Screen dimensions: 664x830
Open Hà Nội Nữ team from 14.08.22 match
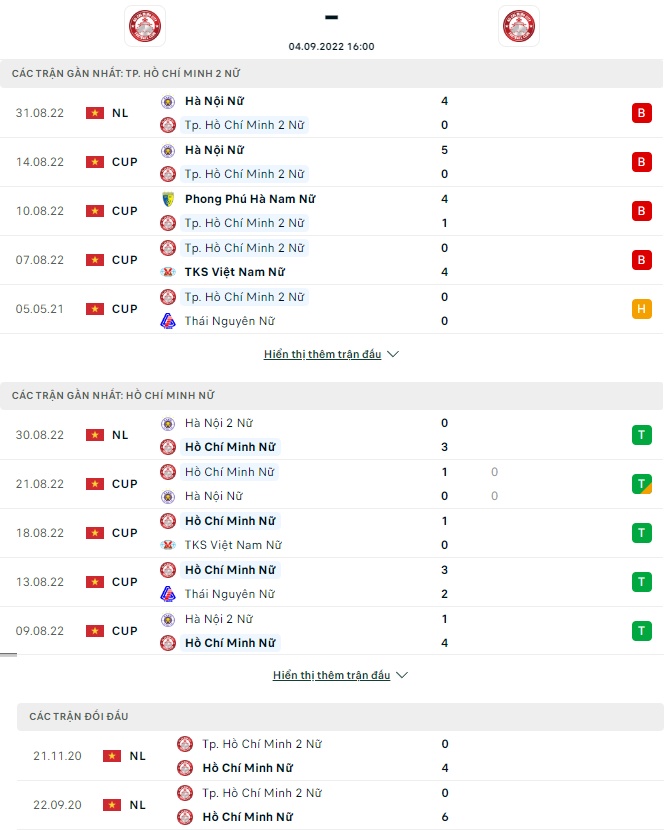pyautogui.click(x=214, y=150)
